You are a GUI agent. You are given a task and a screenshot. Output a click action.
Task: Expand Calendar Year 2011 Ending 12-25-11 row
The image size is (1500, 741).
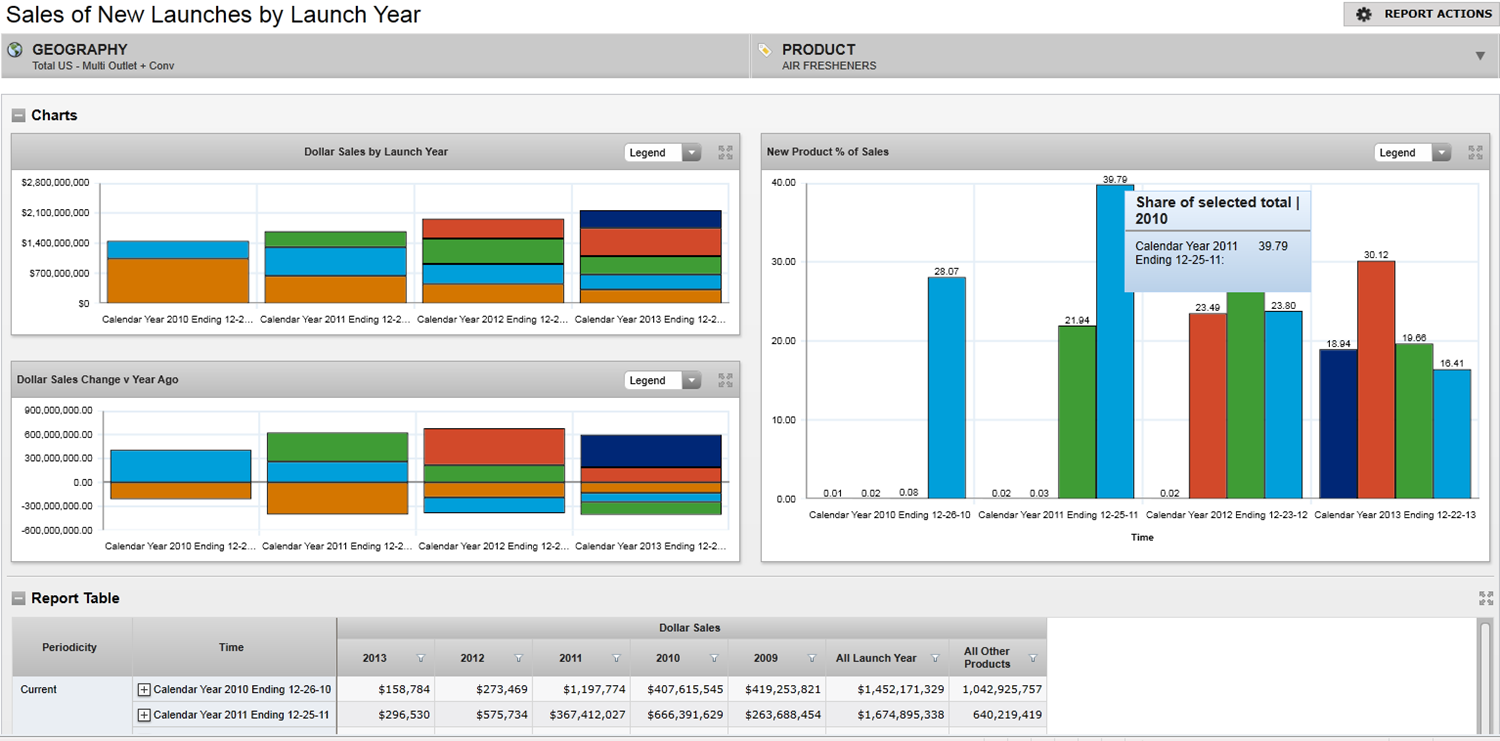(144, 715)
